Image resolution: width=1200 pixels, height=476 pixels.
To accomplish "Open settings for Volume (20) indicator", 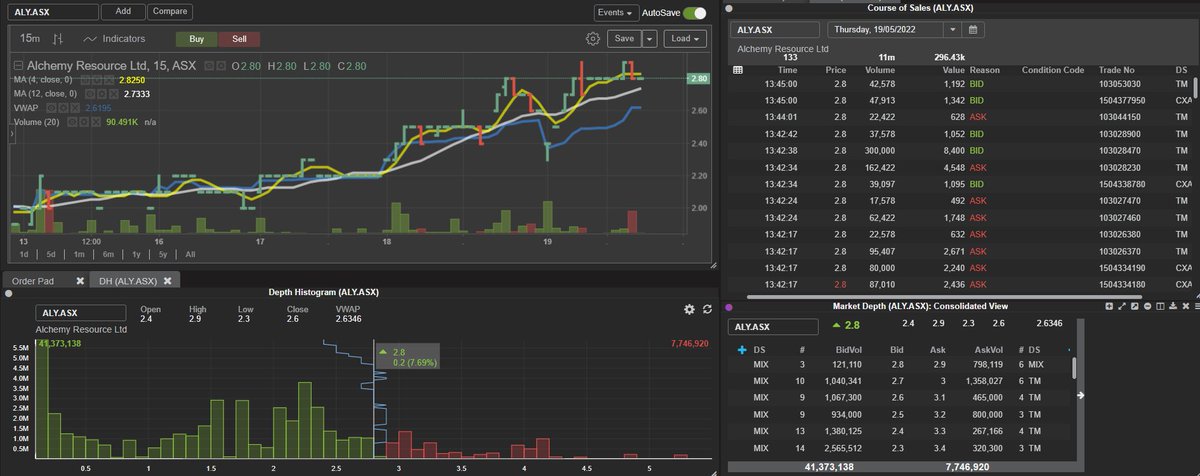I will point(84,122).
